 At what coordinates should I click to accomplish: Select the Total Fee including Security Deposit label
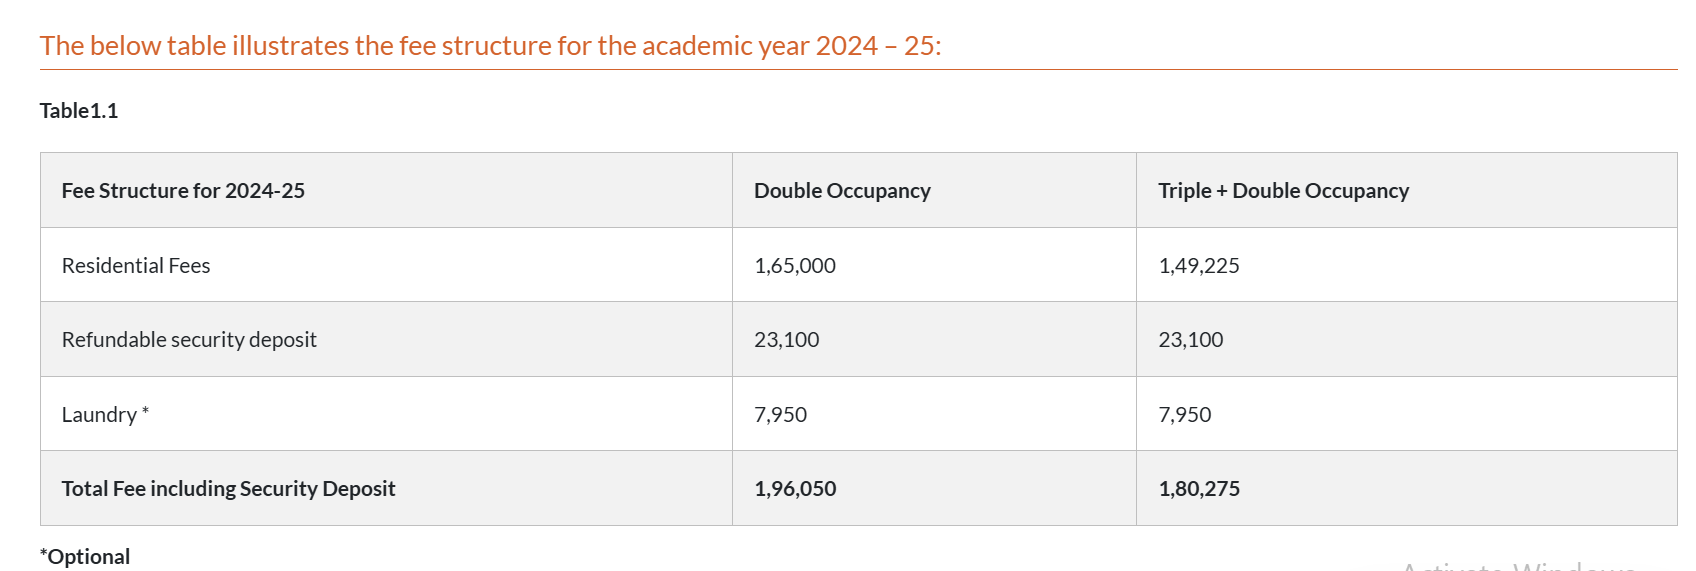coord(228,489)
